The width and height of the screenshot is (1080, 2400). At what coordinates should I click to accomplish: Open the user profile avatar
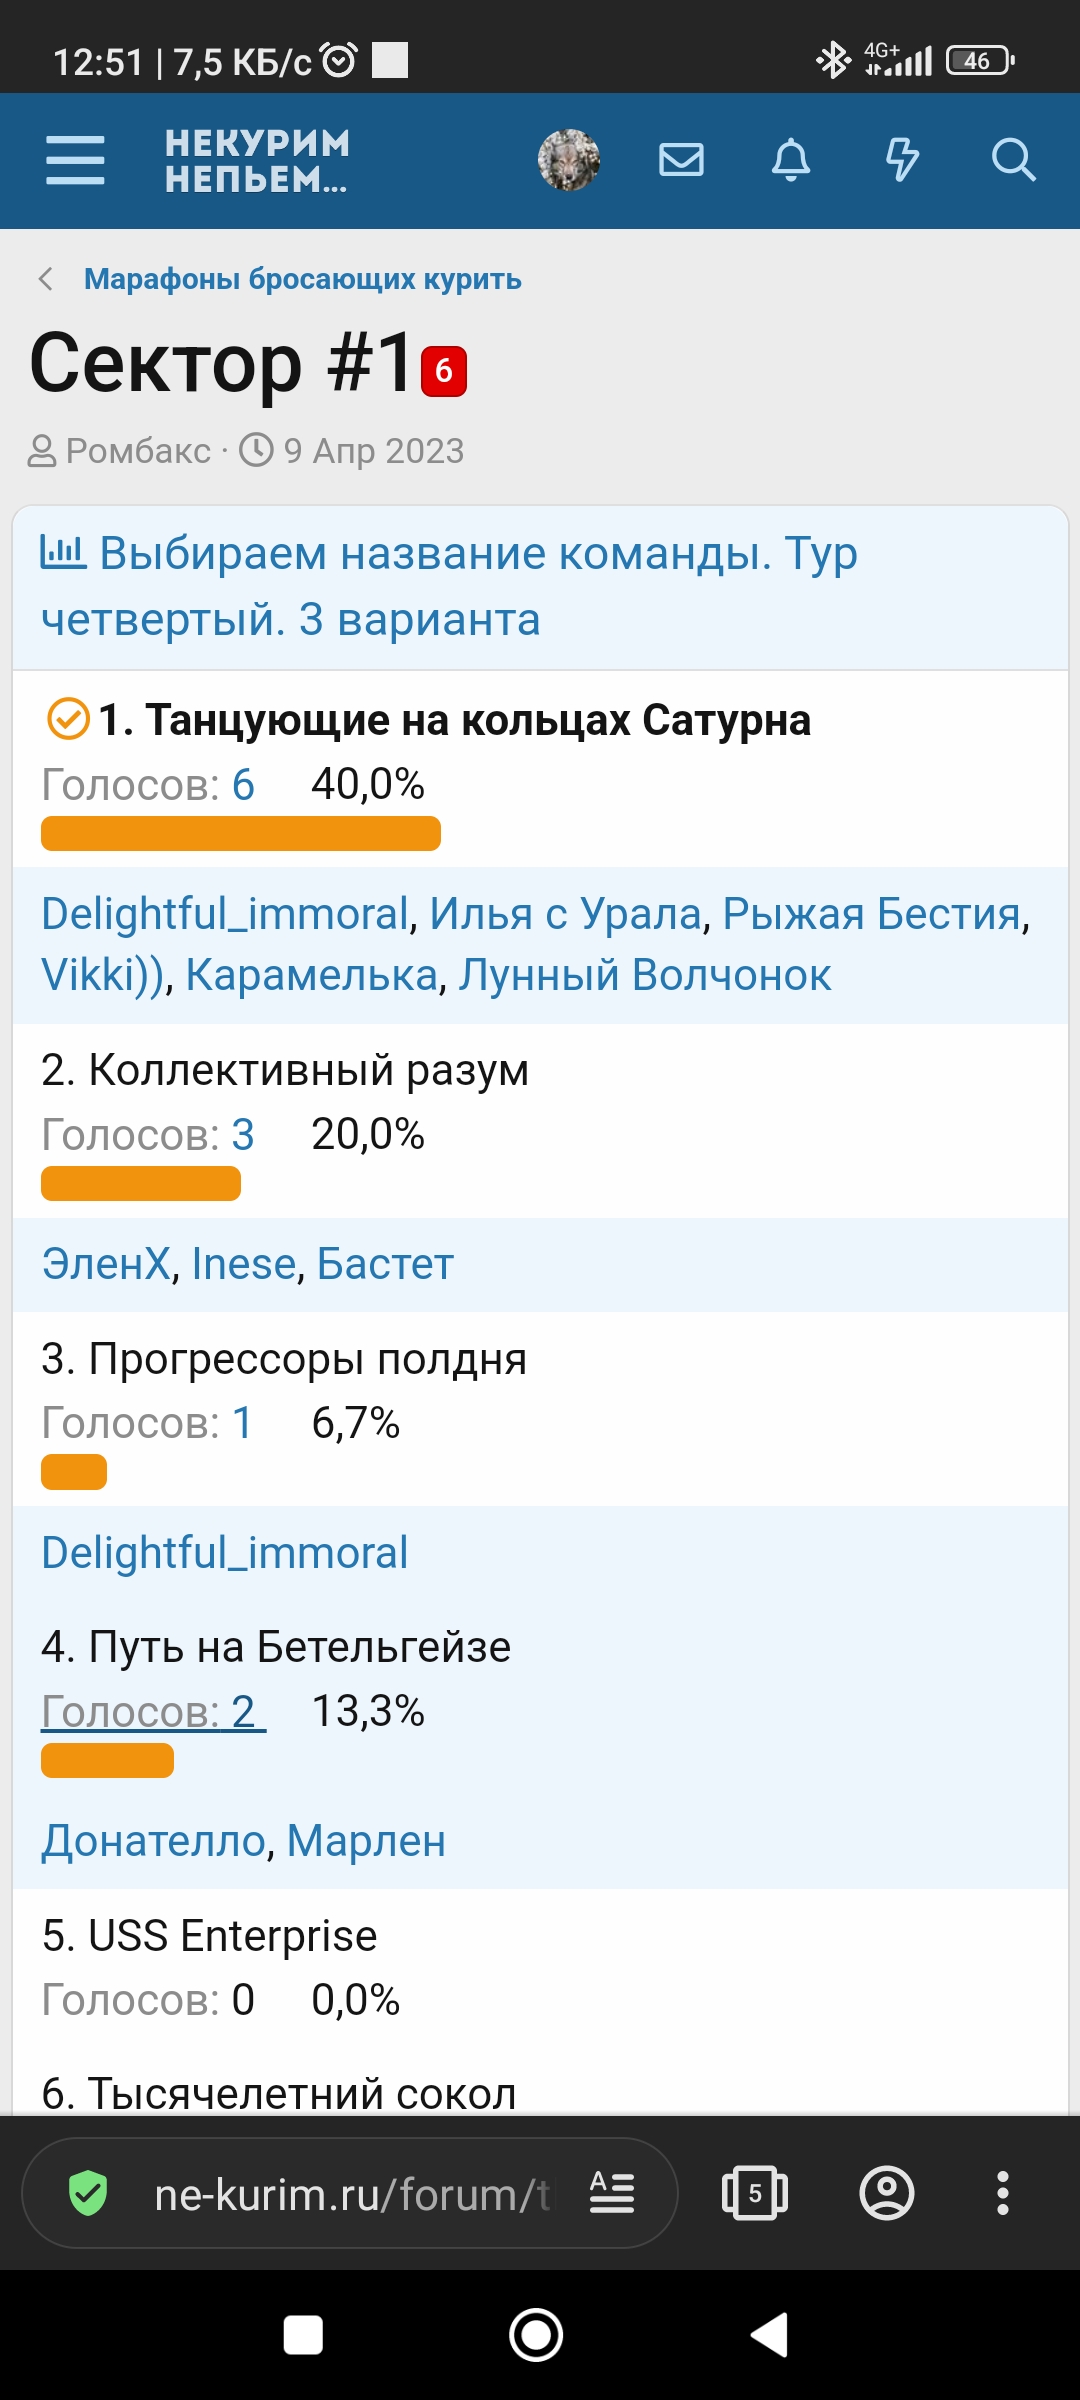[569, 160]
